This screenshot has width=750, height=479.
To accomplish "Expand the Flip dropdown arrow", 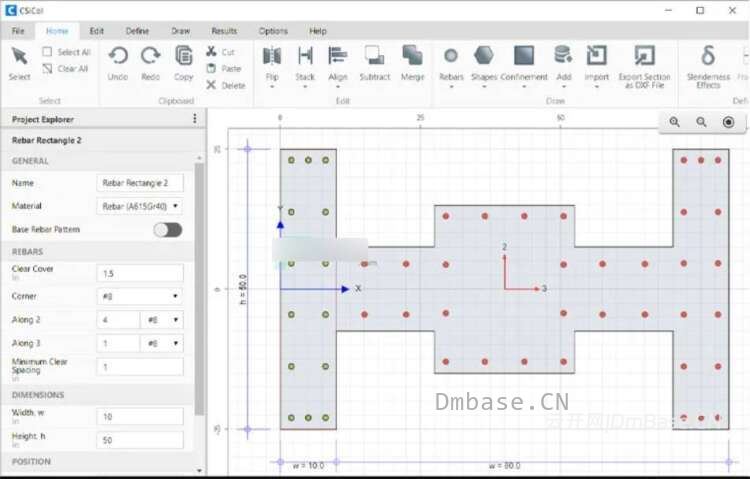I will [272, 87].
